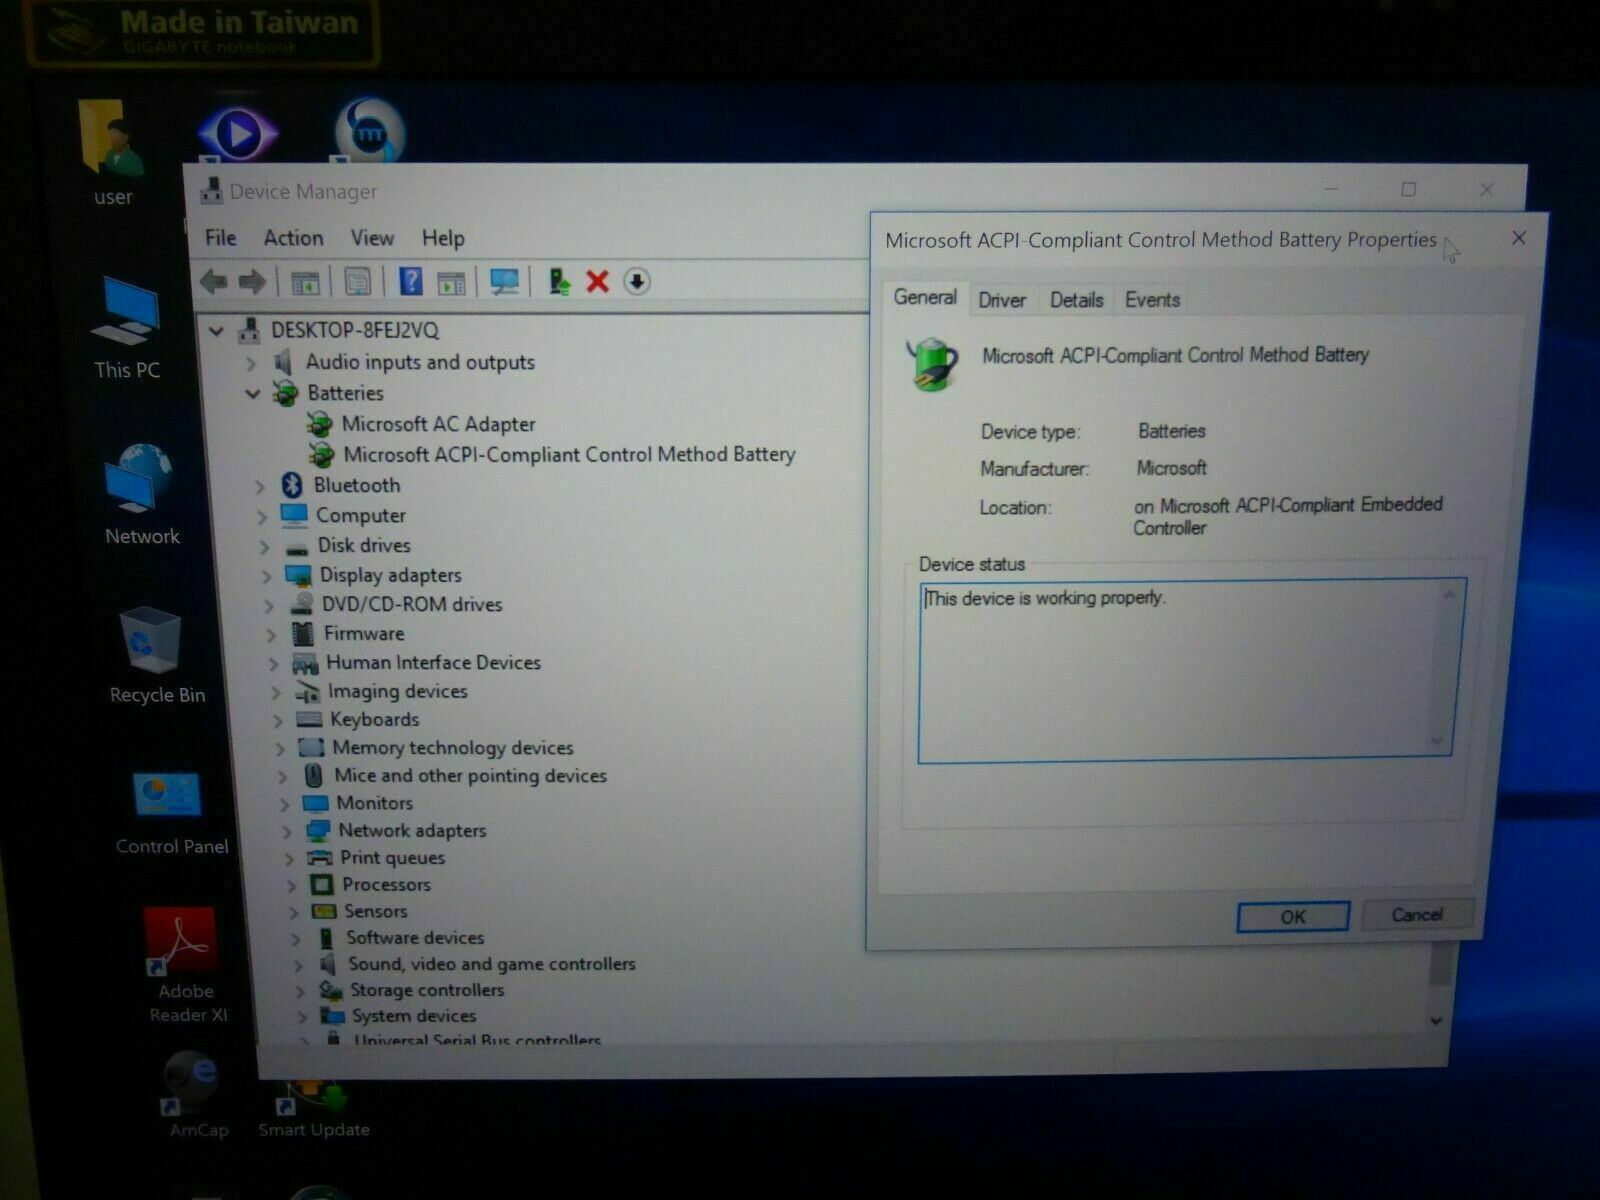The height and width of the screenshot is (1200, 1600).
Task: Click the Forward arrow toolbar icon
Action: click(x=252, y=282)
